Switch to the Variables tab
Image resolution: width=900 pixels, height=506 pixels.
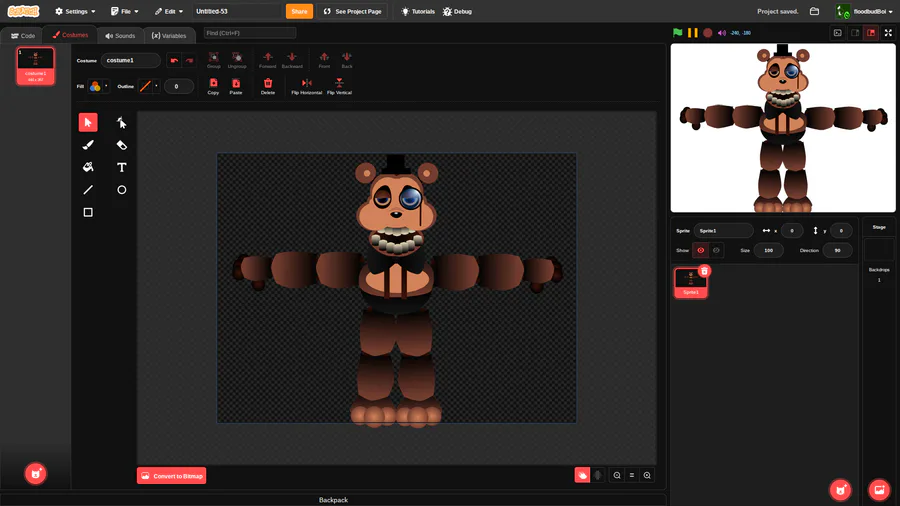tap(169, 36)
